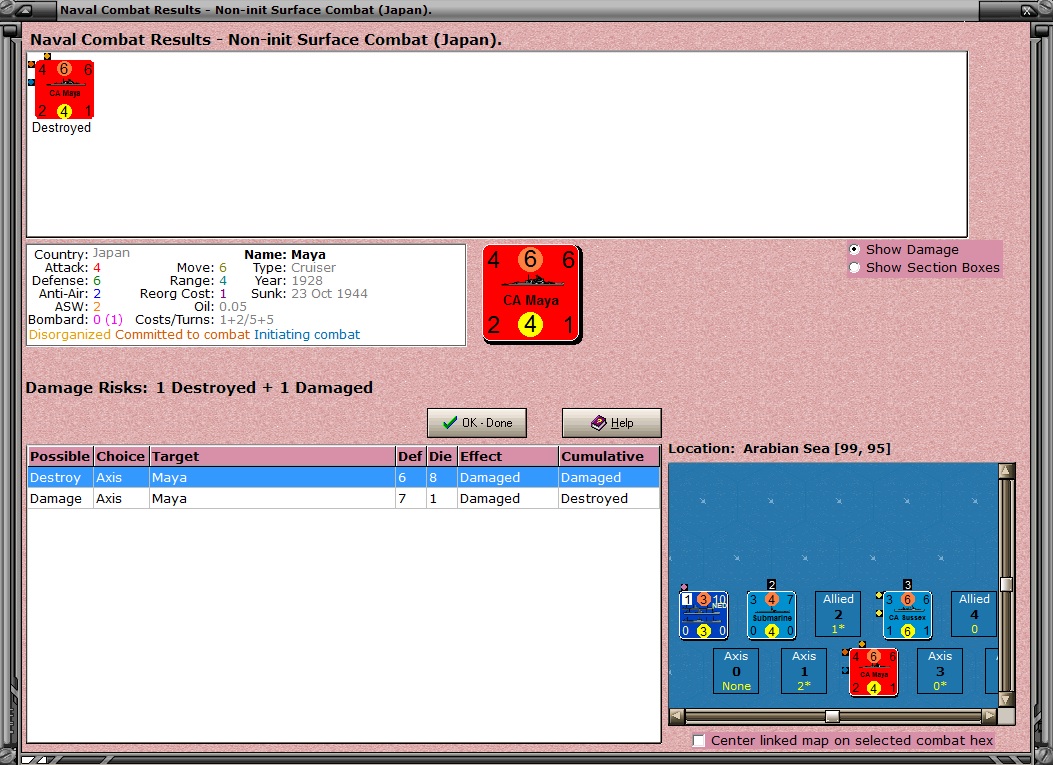Select the Damage row for Maya
Screen dimensions: 1053x765
tap(343, 498)
